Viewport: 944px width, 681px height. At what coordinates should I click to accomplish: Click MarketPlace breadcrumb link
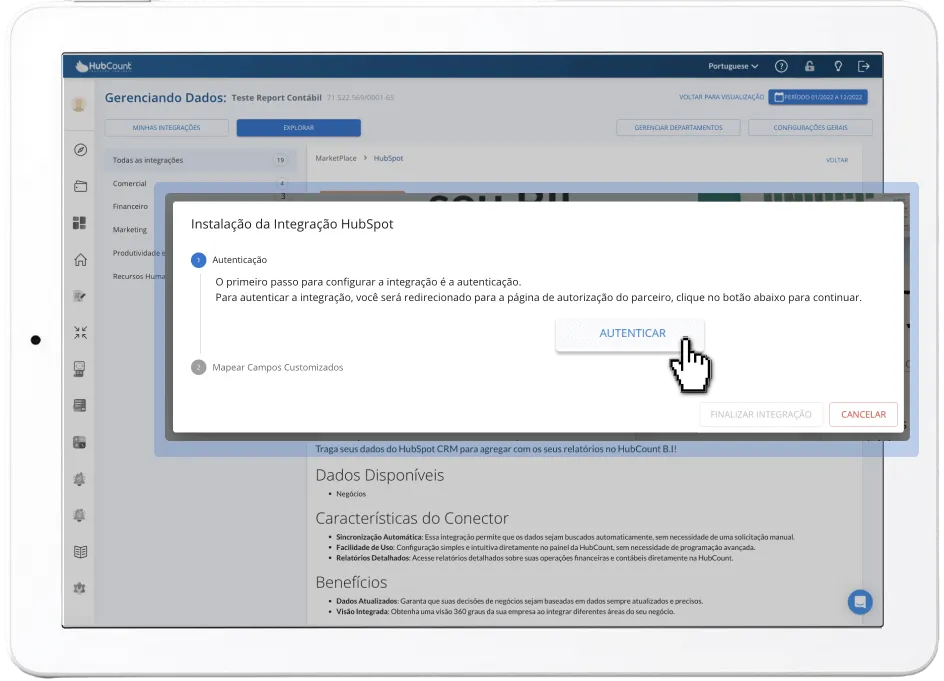click(x=336, y=158)
